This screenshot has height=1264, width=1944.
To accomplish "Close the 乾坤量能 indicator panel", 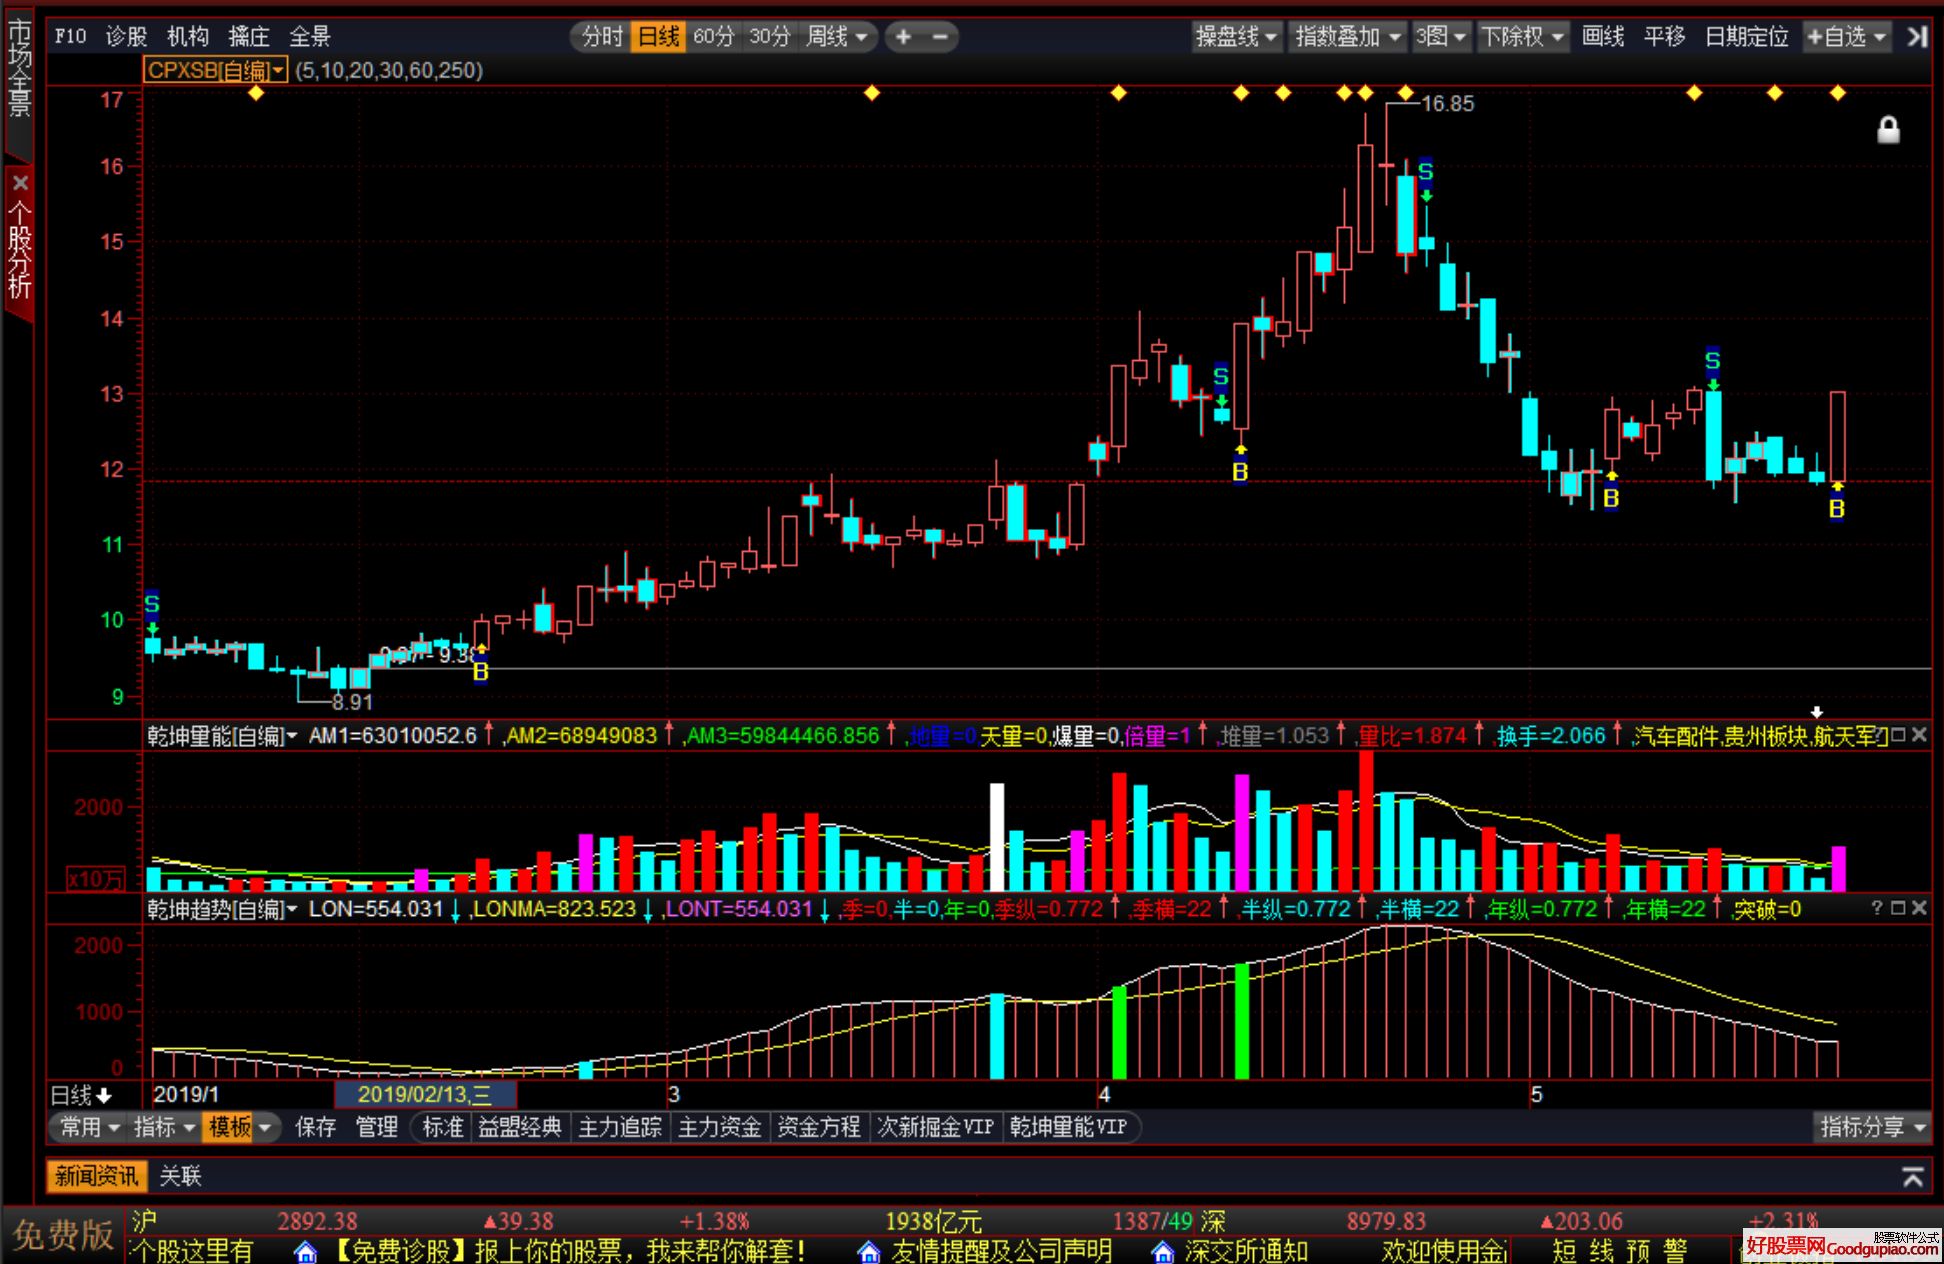I will tap(1919, 735).
